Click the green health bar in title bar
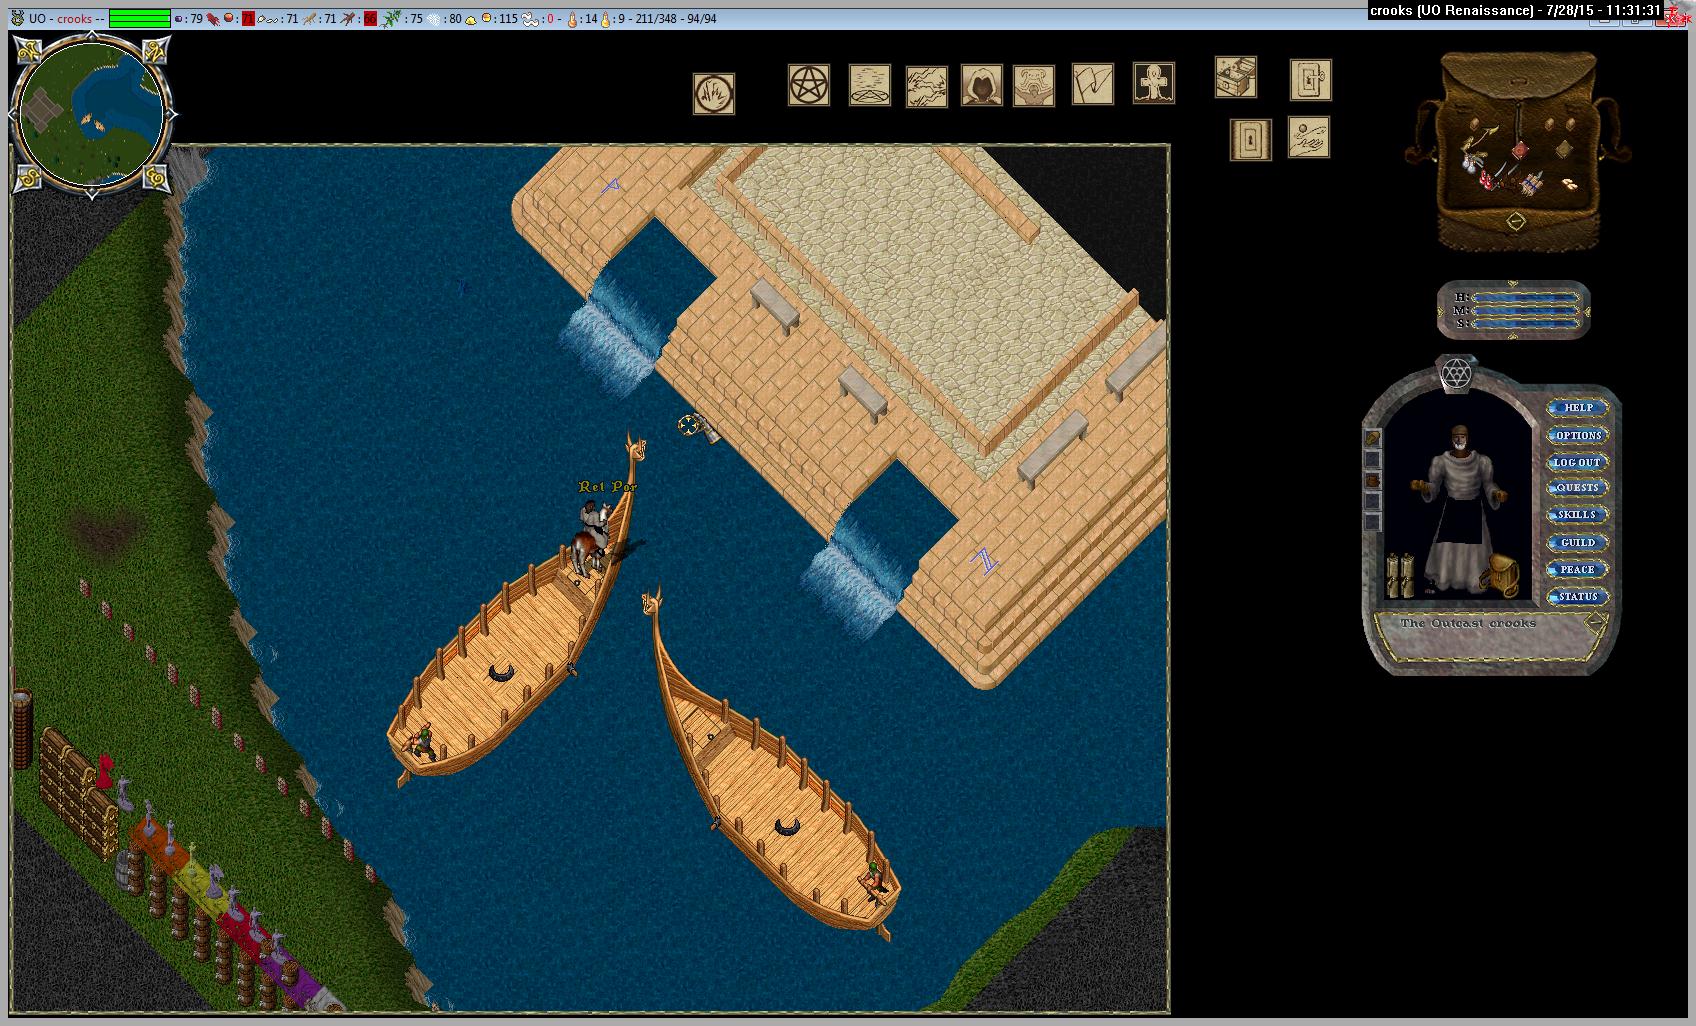The height and width of the screenshot is (1026, 1696). coord(140,18)
